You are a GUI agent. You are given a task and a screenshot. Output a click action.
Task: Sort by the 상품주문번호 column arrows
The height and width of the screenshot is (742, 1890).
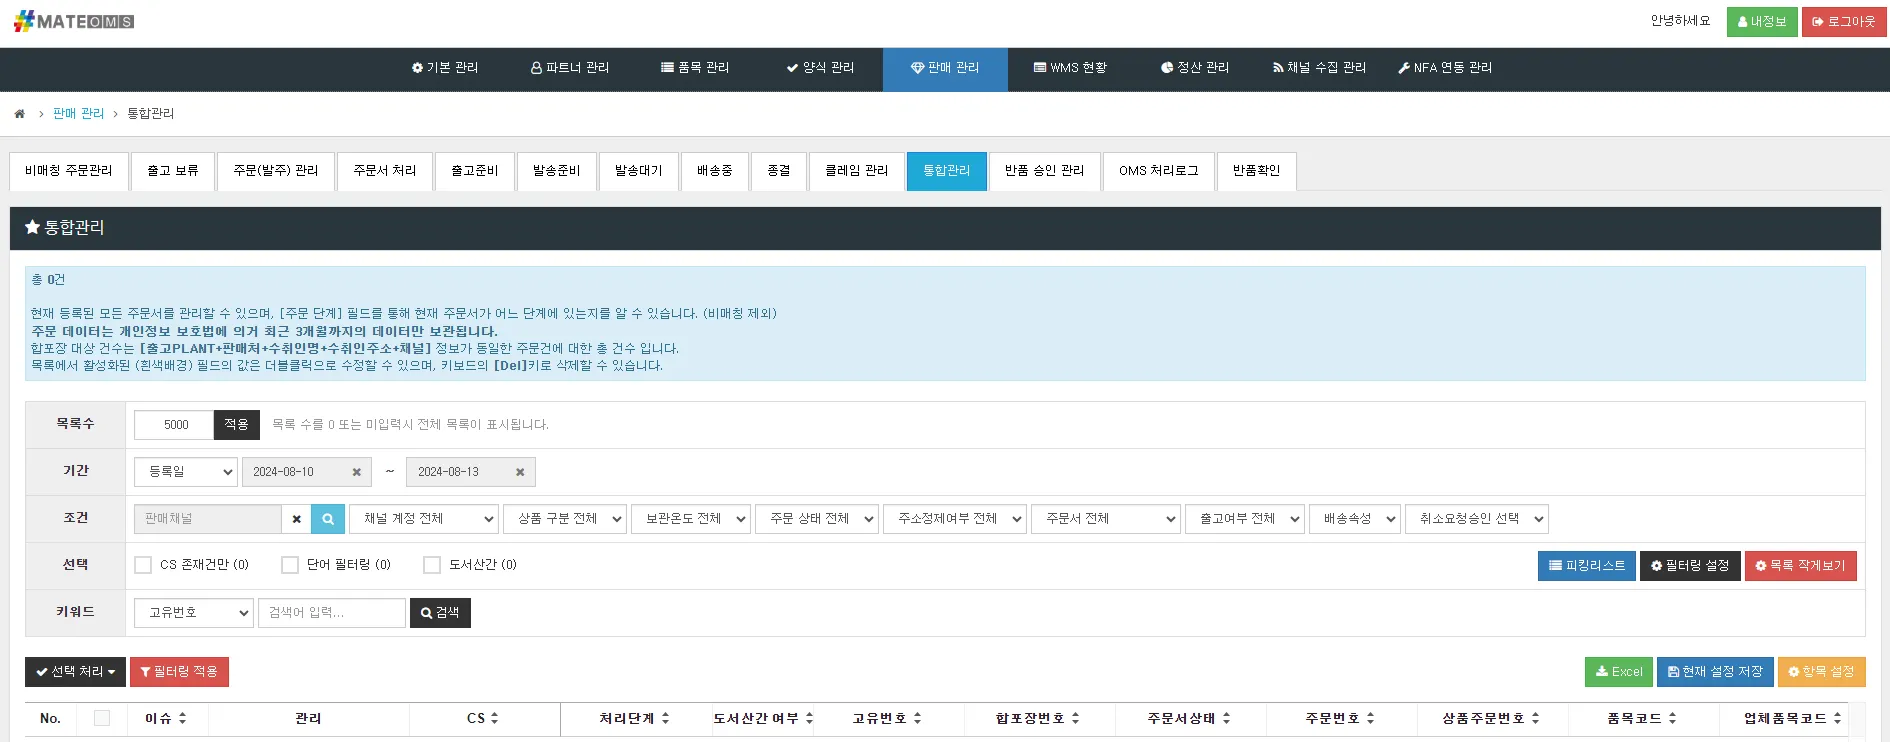click(x=1535, y=718)
